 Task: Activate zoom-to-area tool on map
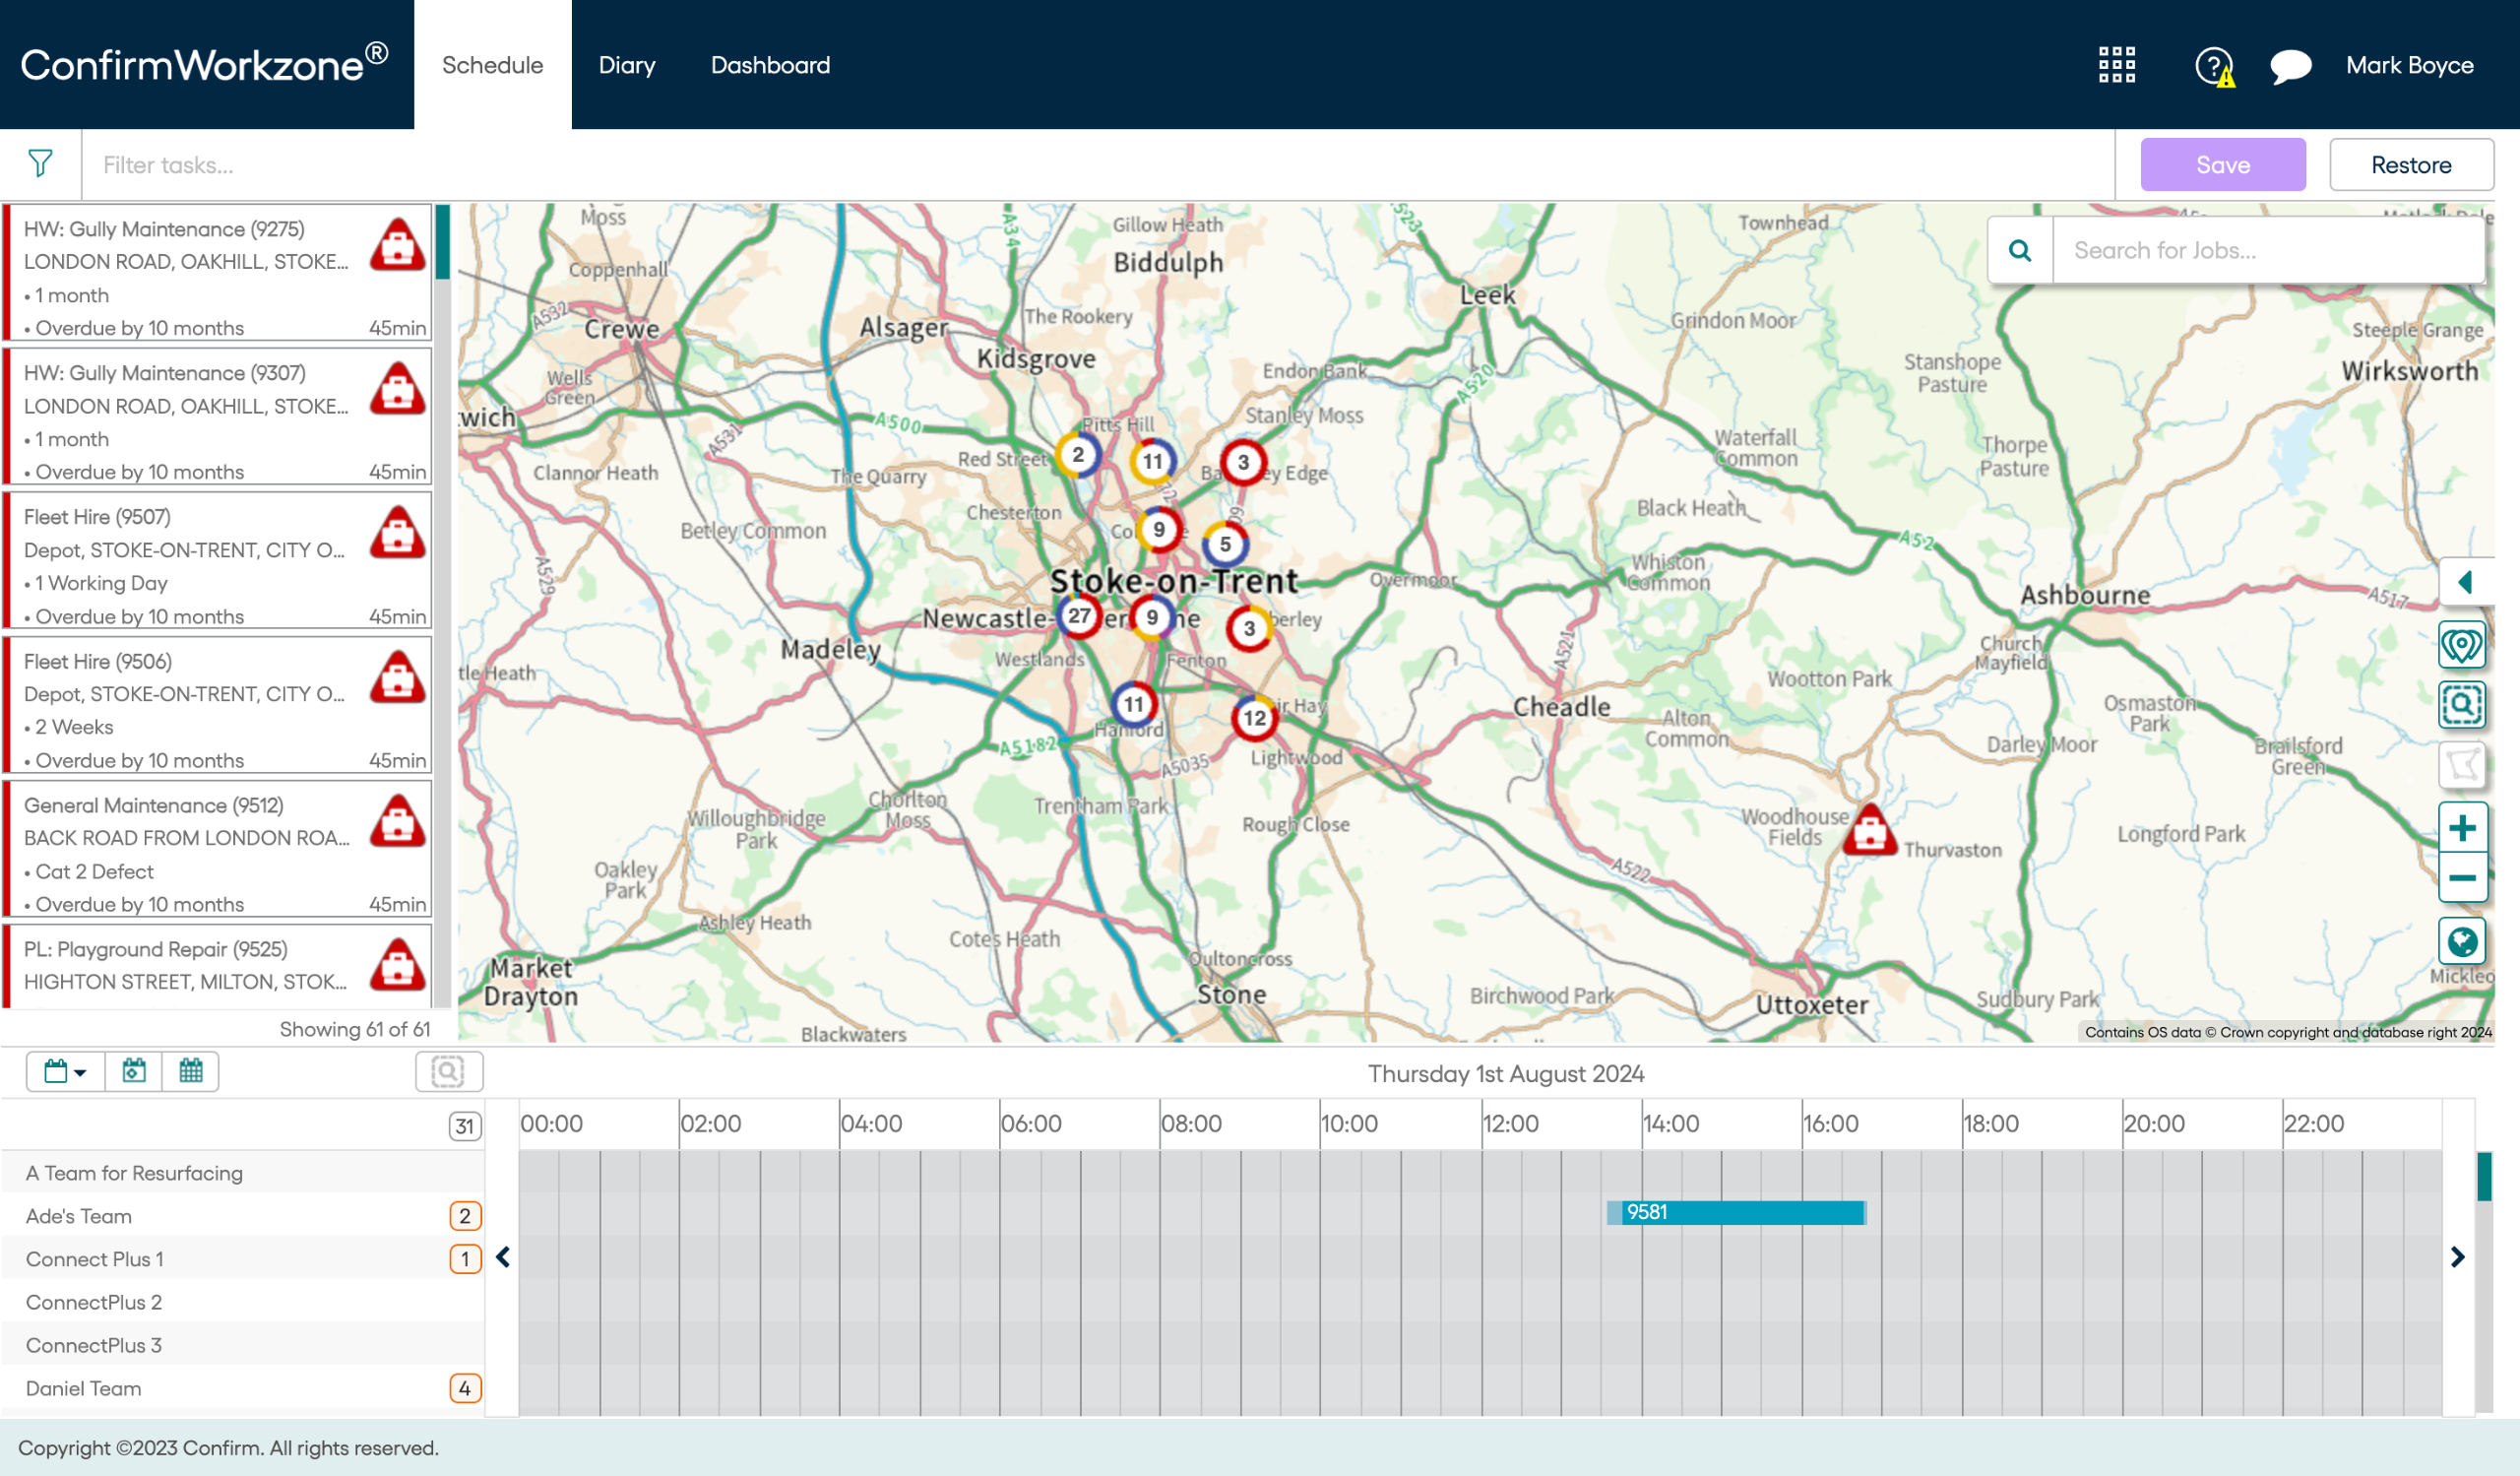point(2461,705)
